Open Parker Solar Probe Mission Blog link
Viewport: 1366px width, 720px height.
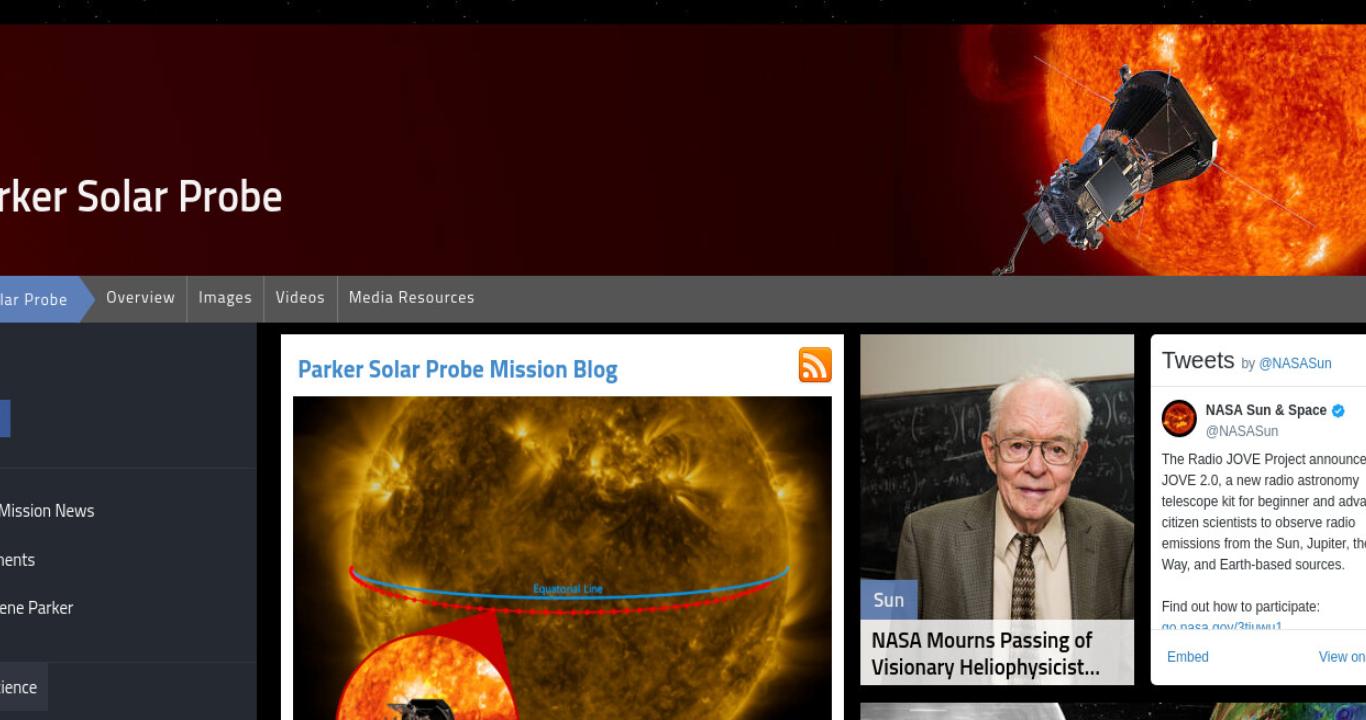457,369
